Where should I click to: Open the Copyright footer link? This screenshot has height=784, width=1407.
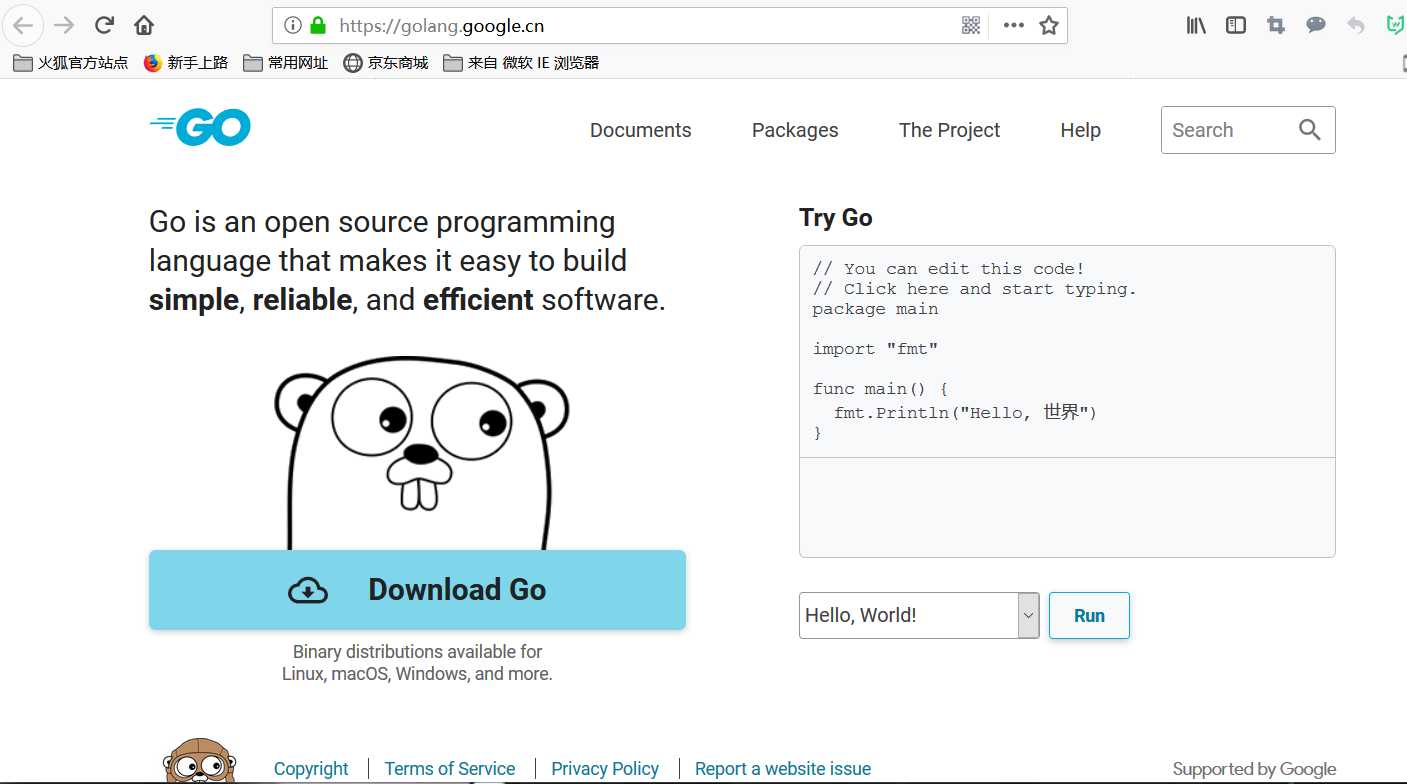tap(311, 769)
